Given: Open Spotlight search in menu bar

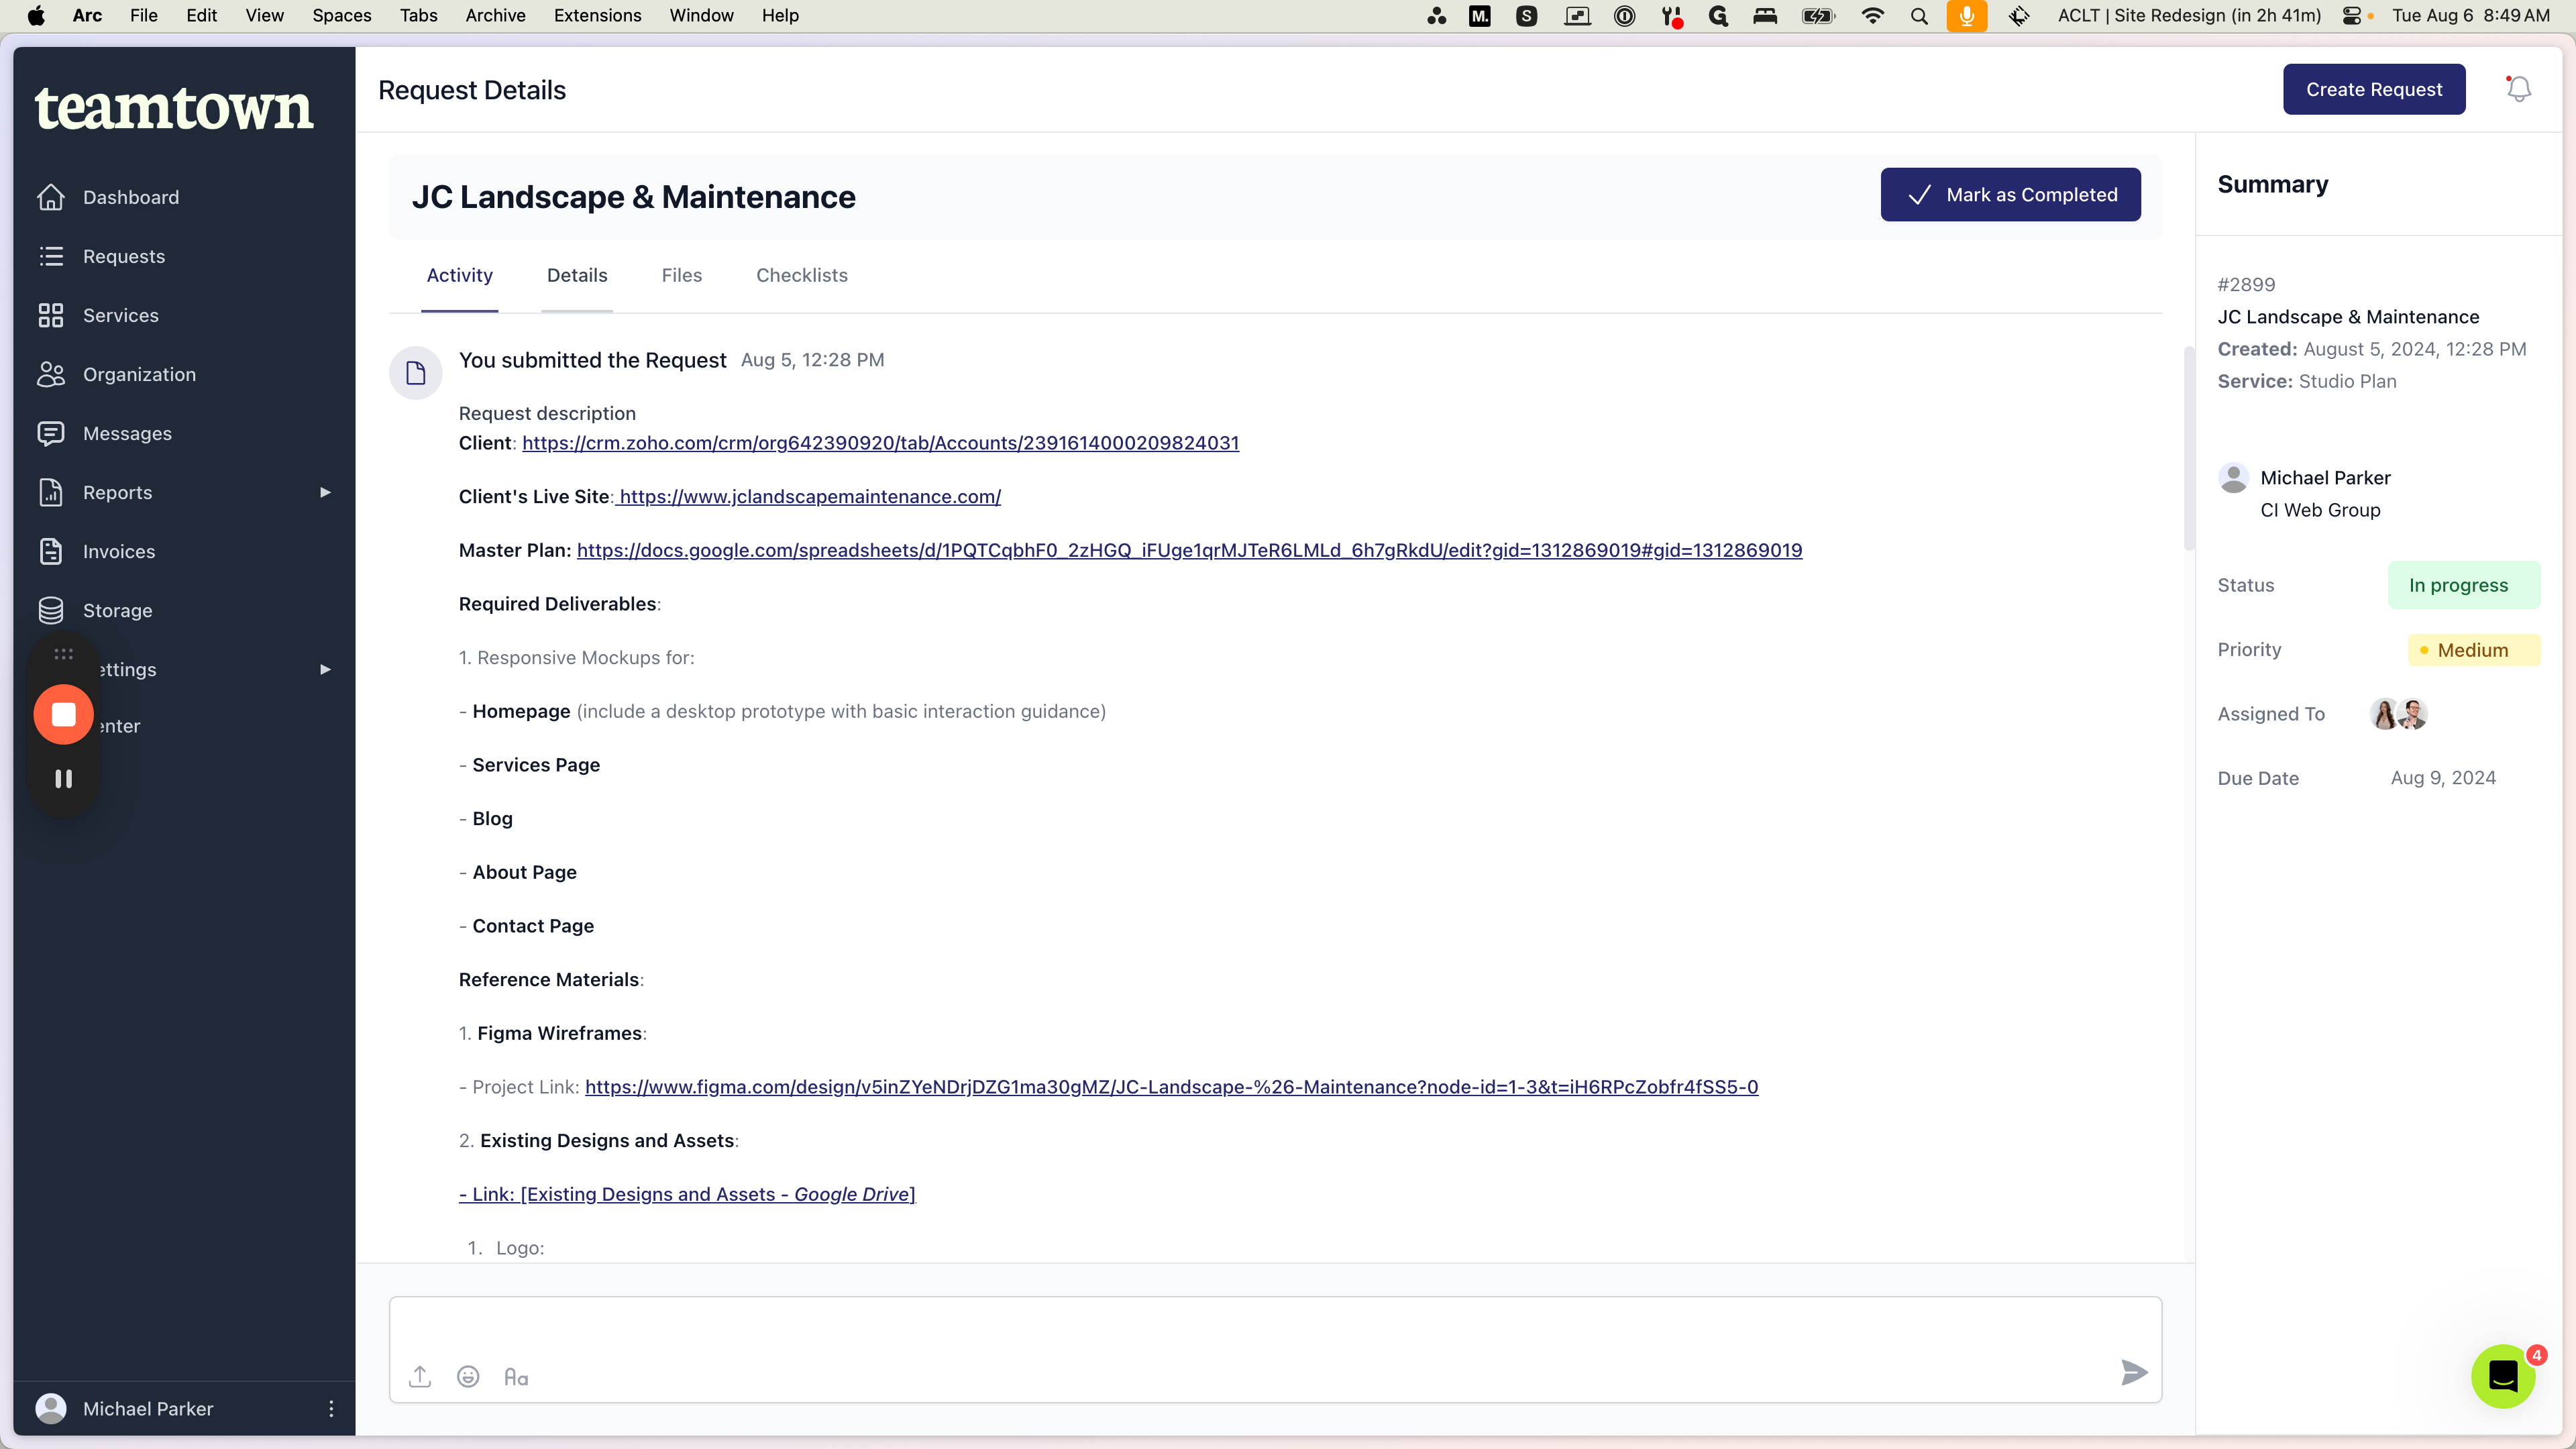Looking at the screenshot, I should click(1919, 15).
